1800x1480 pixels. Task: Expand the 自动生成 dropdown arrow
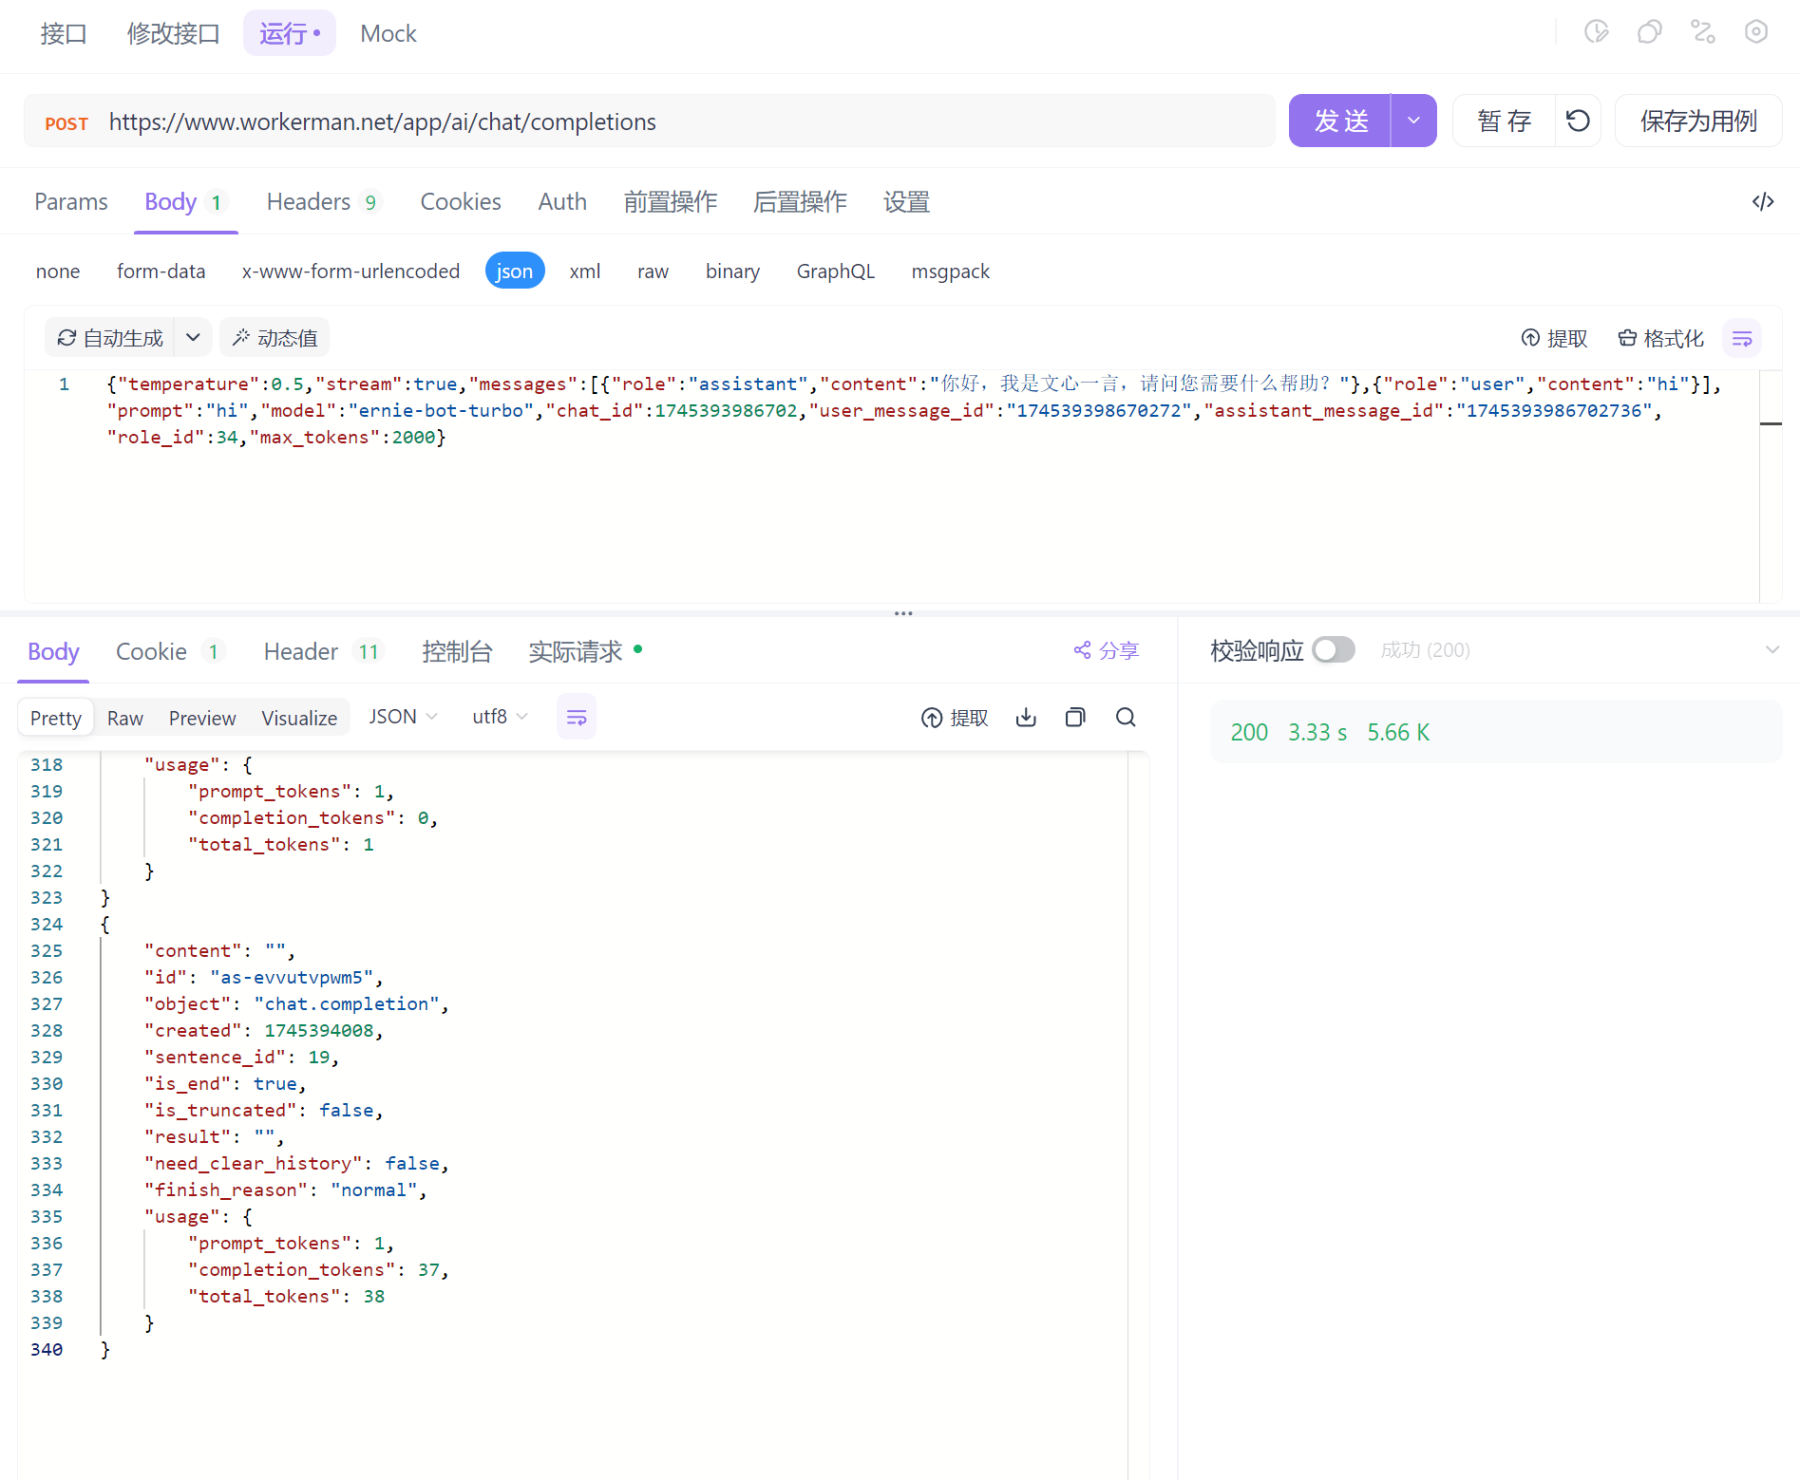point(193,338)
